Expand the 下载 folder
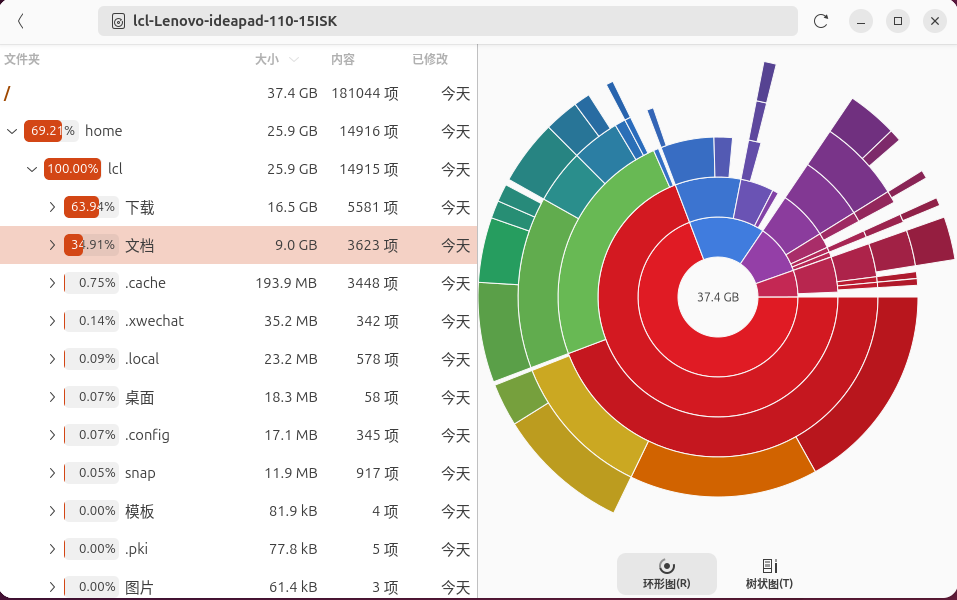This screenshot has width=957, height=600. pos(52,207)
